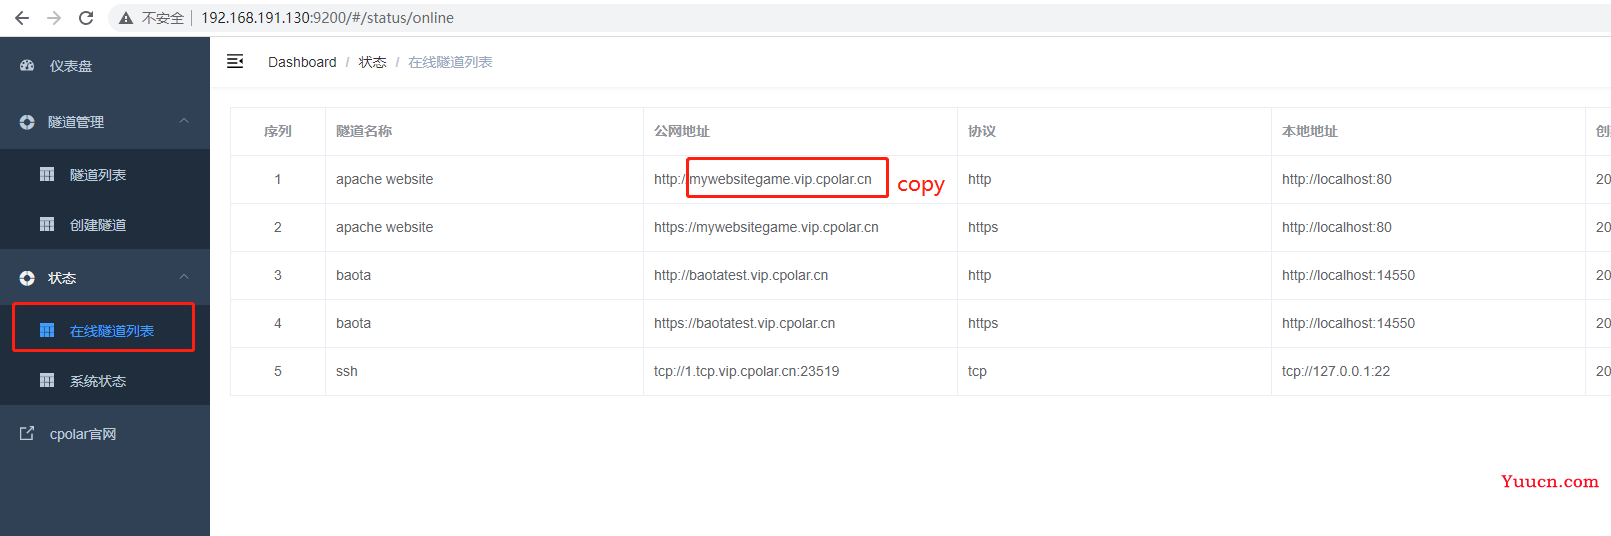Click the Dashboard breadcrumb
This screenshot has height=536, width=1611.
tap(302, 62)
